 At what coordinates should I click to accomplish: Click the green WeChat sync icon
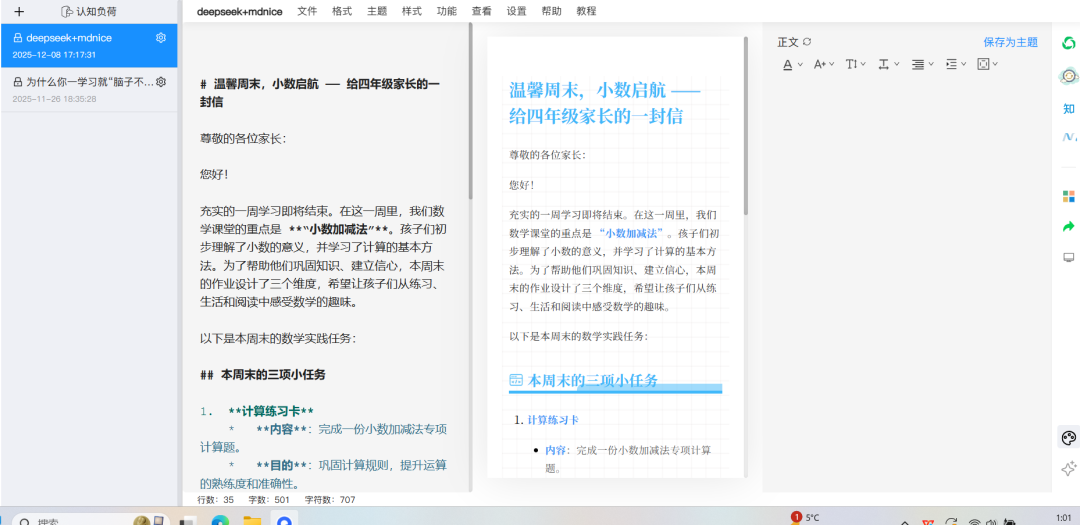coord(1068,43)
